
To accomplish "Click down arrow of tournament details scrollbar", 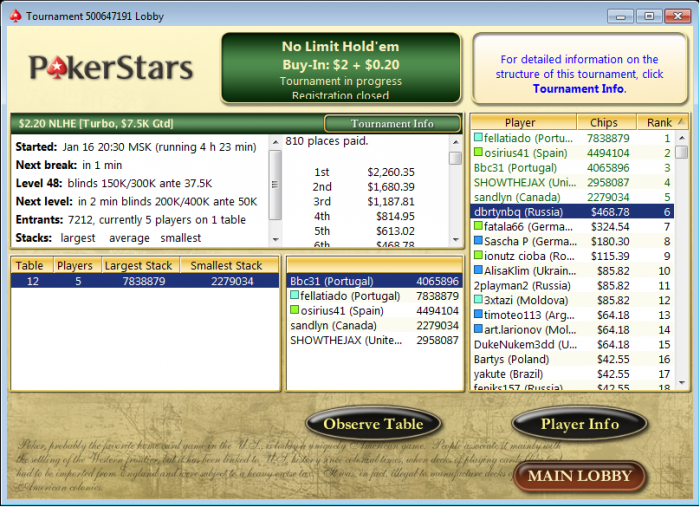I will coord(275,240).
